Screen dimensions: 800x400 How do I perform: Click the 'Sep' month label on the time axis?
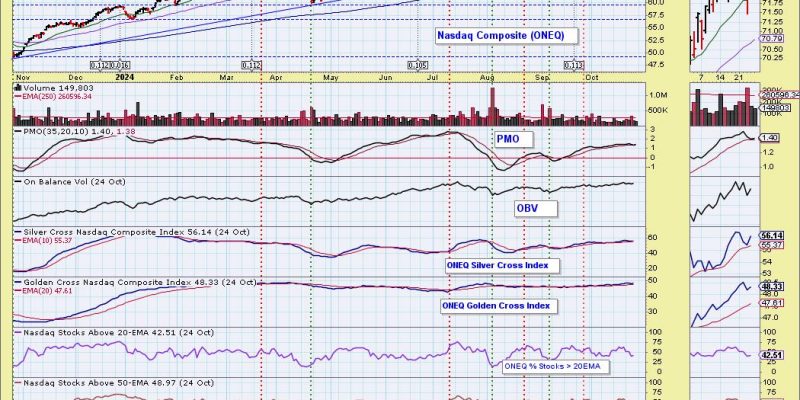tap(543, 78)
